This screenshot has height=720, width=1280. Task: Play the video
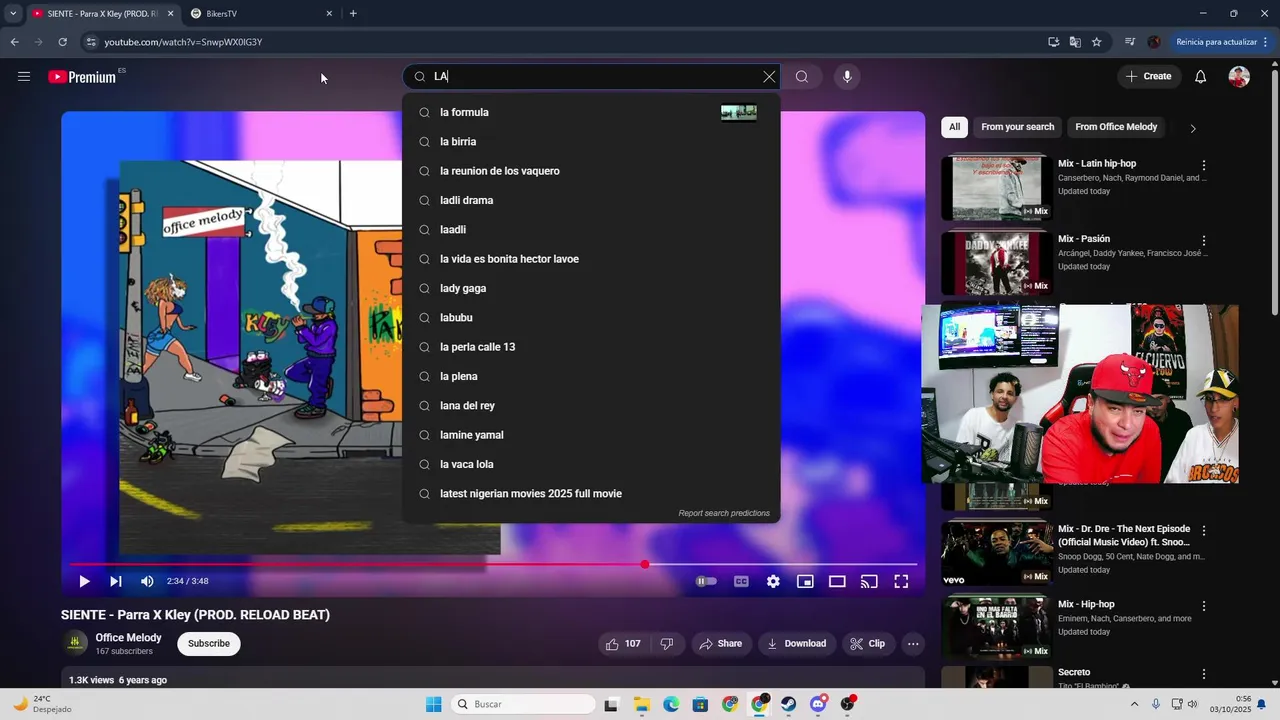tap(84, 581)
